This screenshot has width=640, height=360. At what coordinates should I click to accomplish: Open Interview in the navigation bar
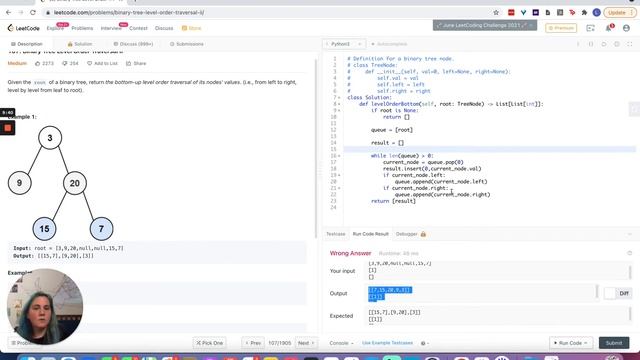tap(111, 28)
